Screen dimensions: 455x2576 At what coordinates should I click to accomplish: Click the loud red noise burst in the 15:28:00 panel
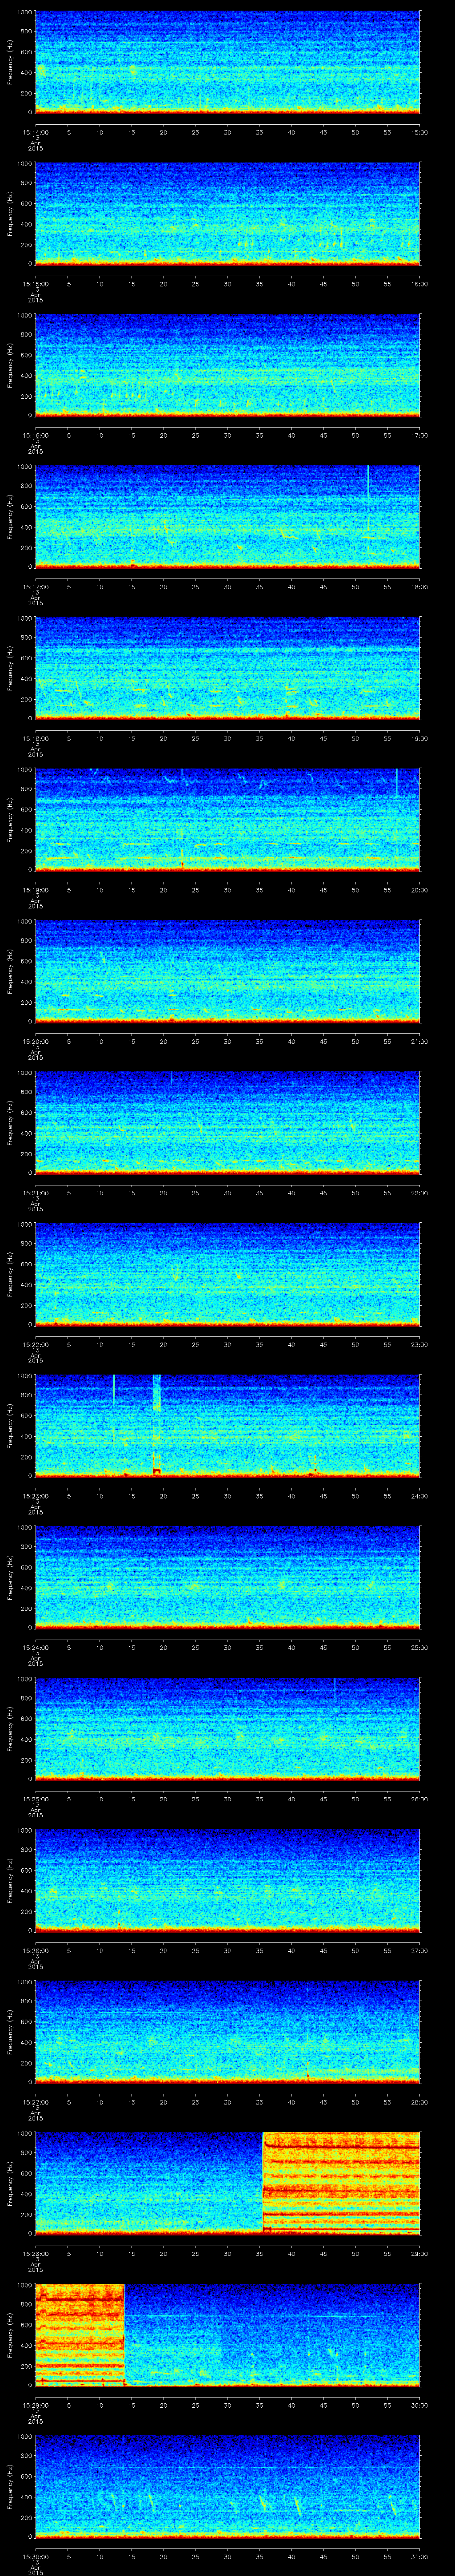coord(341,2184)
